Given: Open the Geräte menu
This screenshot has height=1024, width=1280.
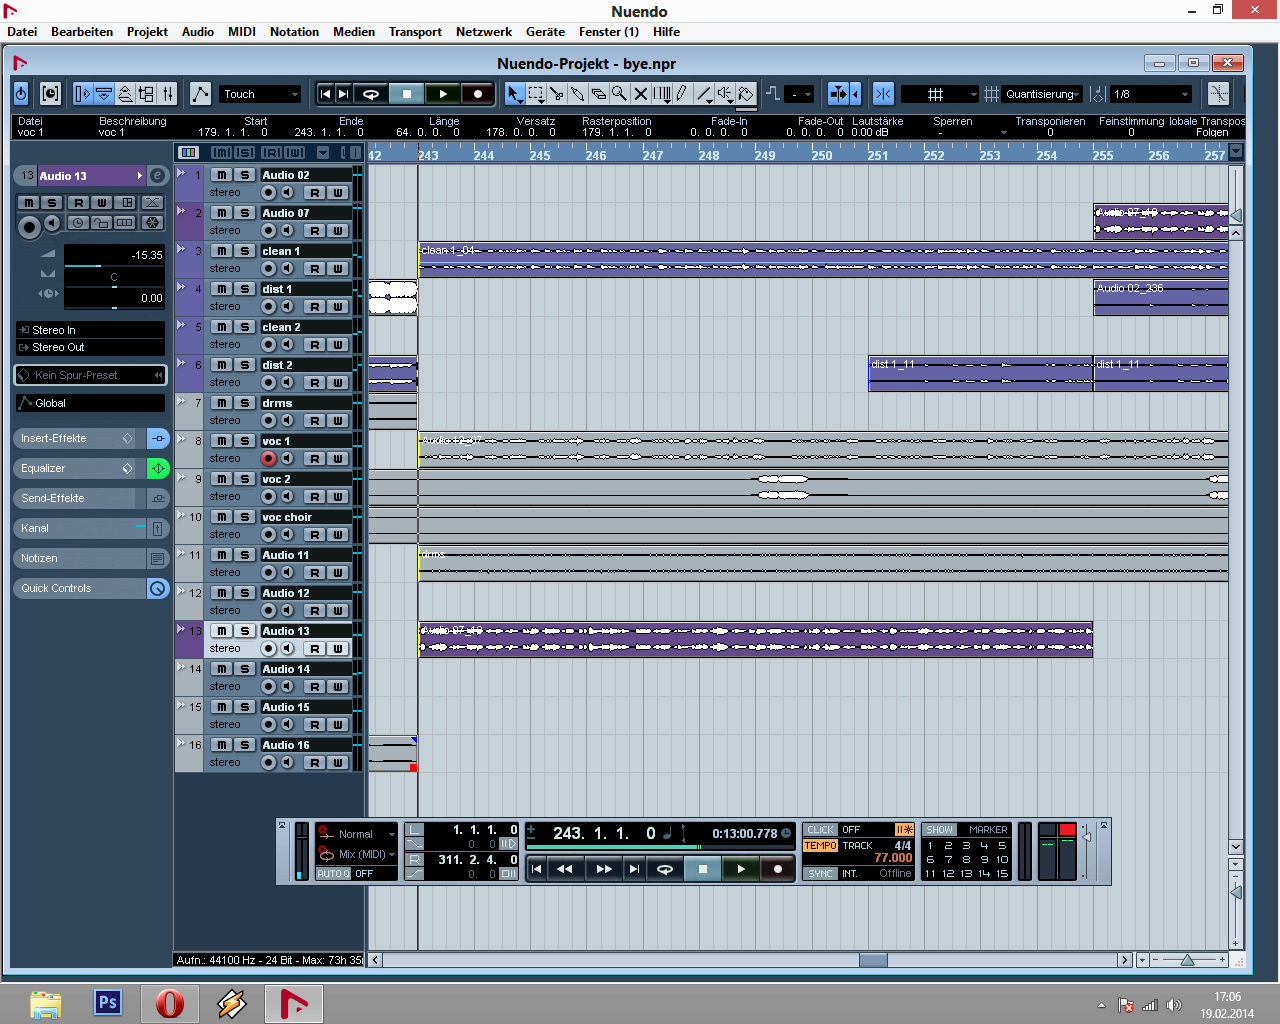Looking at the screenshot, I should [545, 32].
